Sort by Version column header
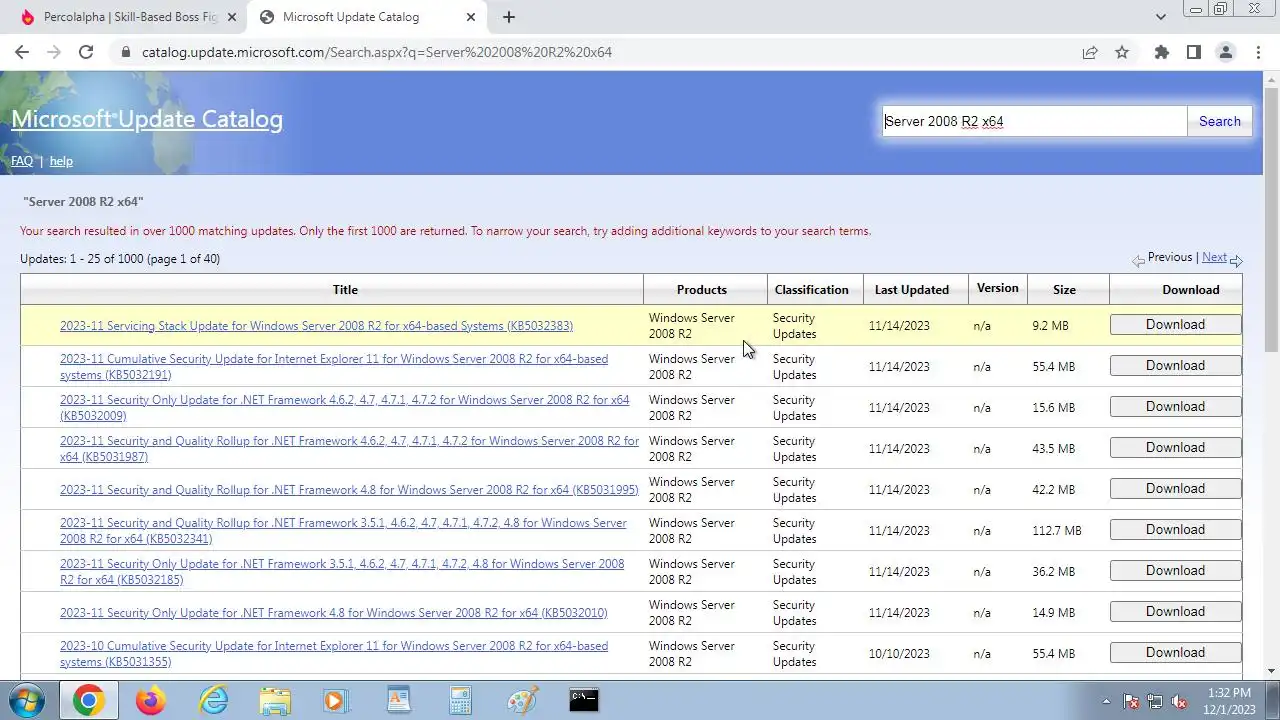This screenshot has width=1280, height=720. click(x=997, y=288)
